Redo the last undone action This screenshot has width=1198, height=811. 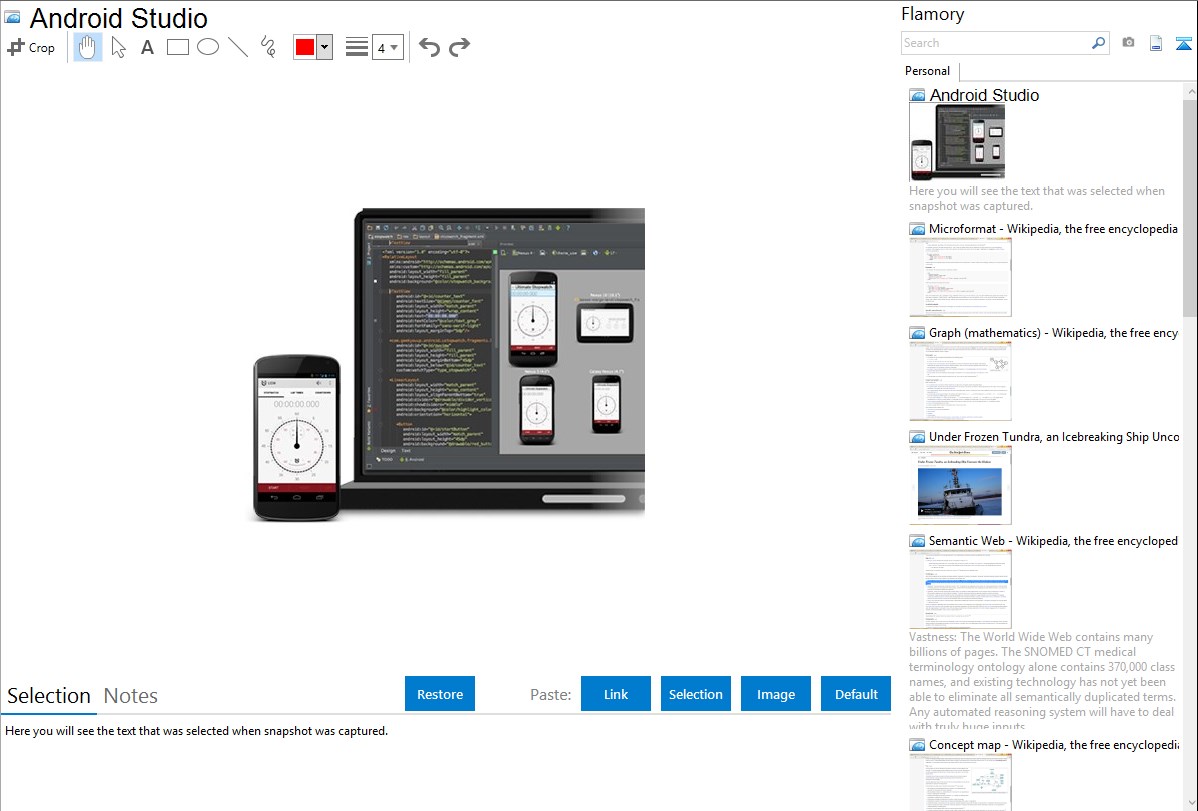click(459, 47)
